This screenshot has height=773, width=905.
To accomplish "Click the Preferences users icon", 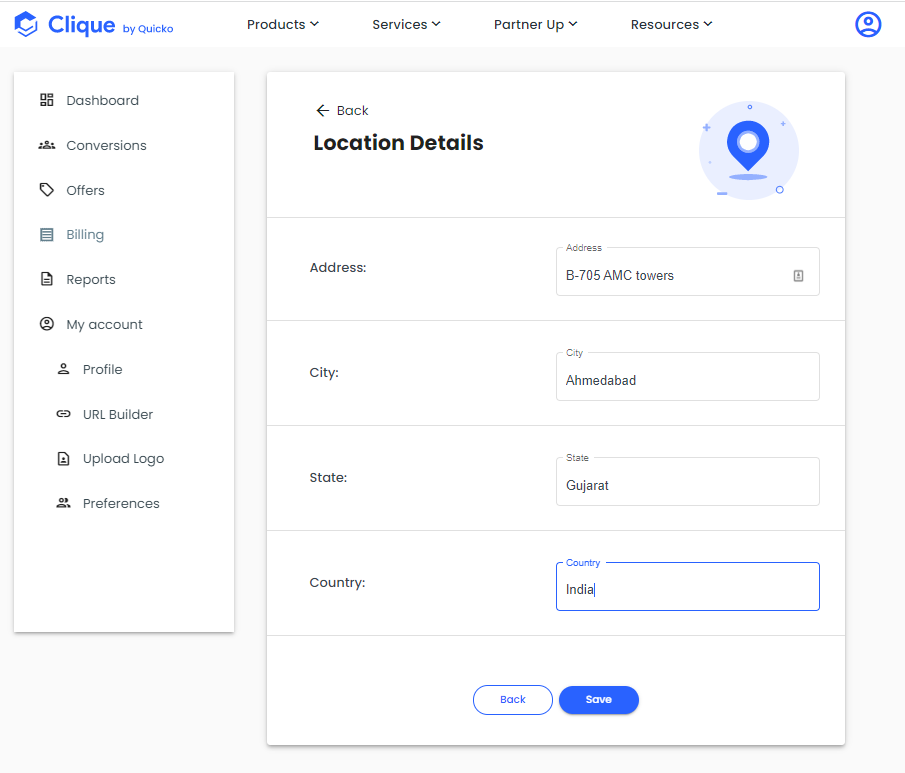I will point(63,503).
